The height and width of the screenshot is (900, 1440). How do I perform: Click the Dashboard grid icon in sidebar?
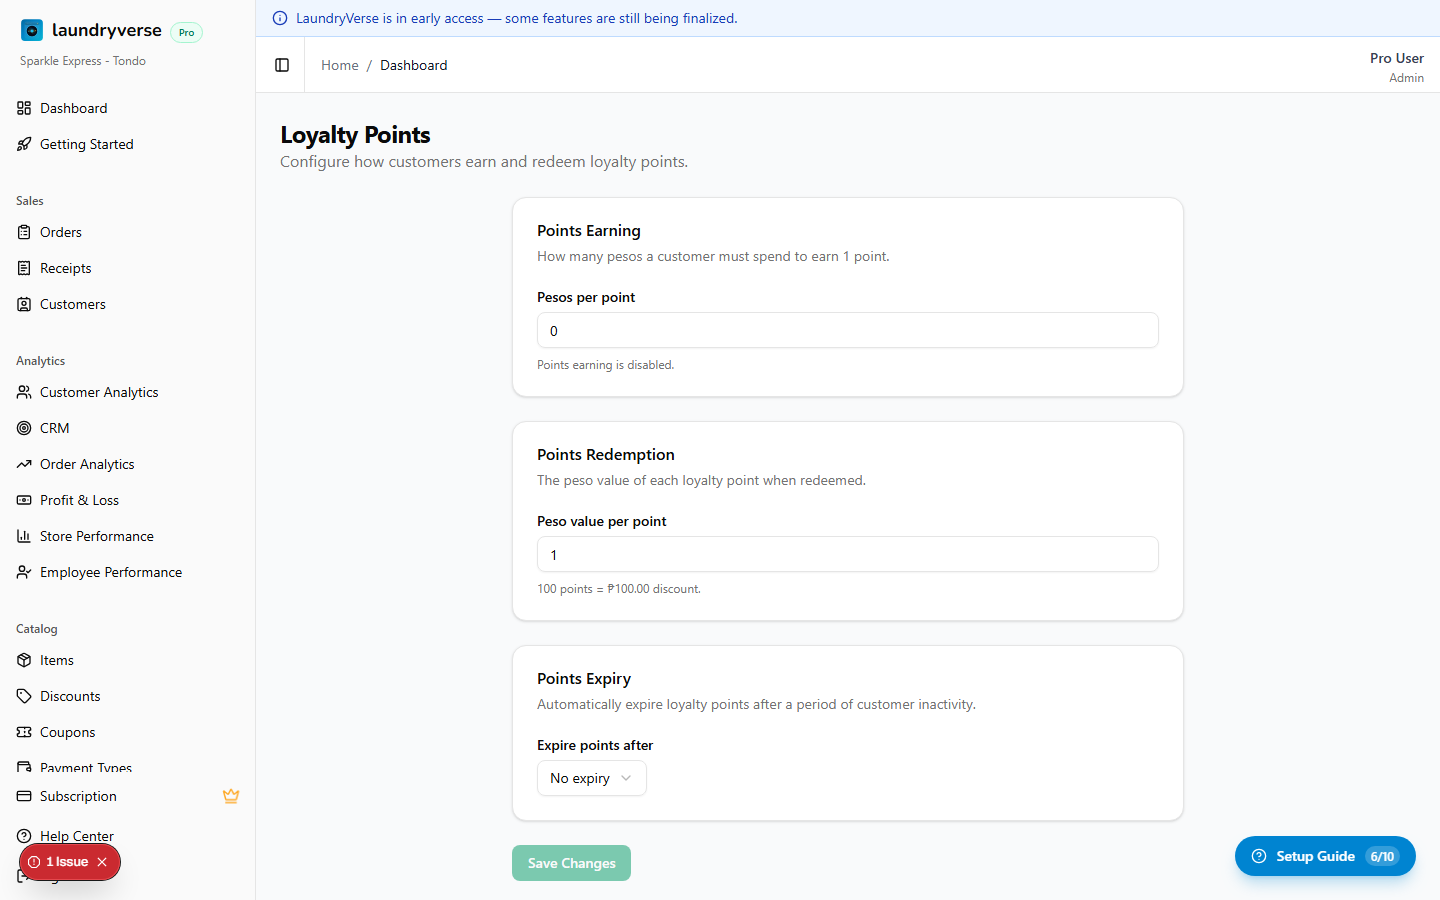[24, 108]
